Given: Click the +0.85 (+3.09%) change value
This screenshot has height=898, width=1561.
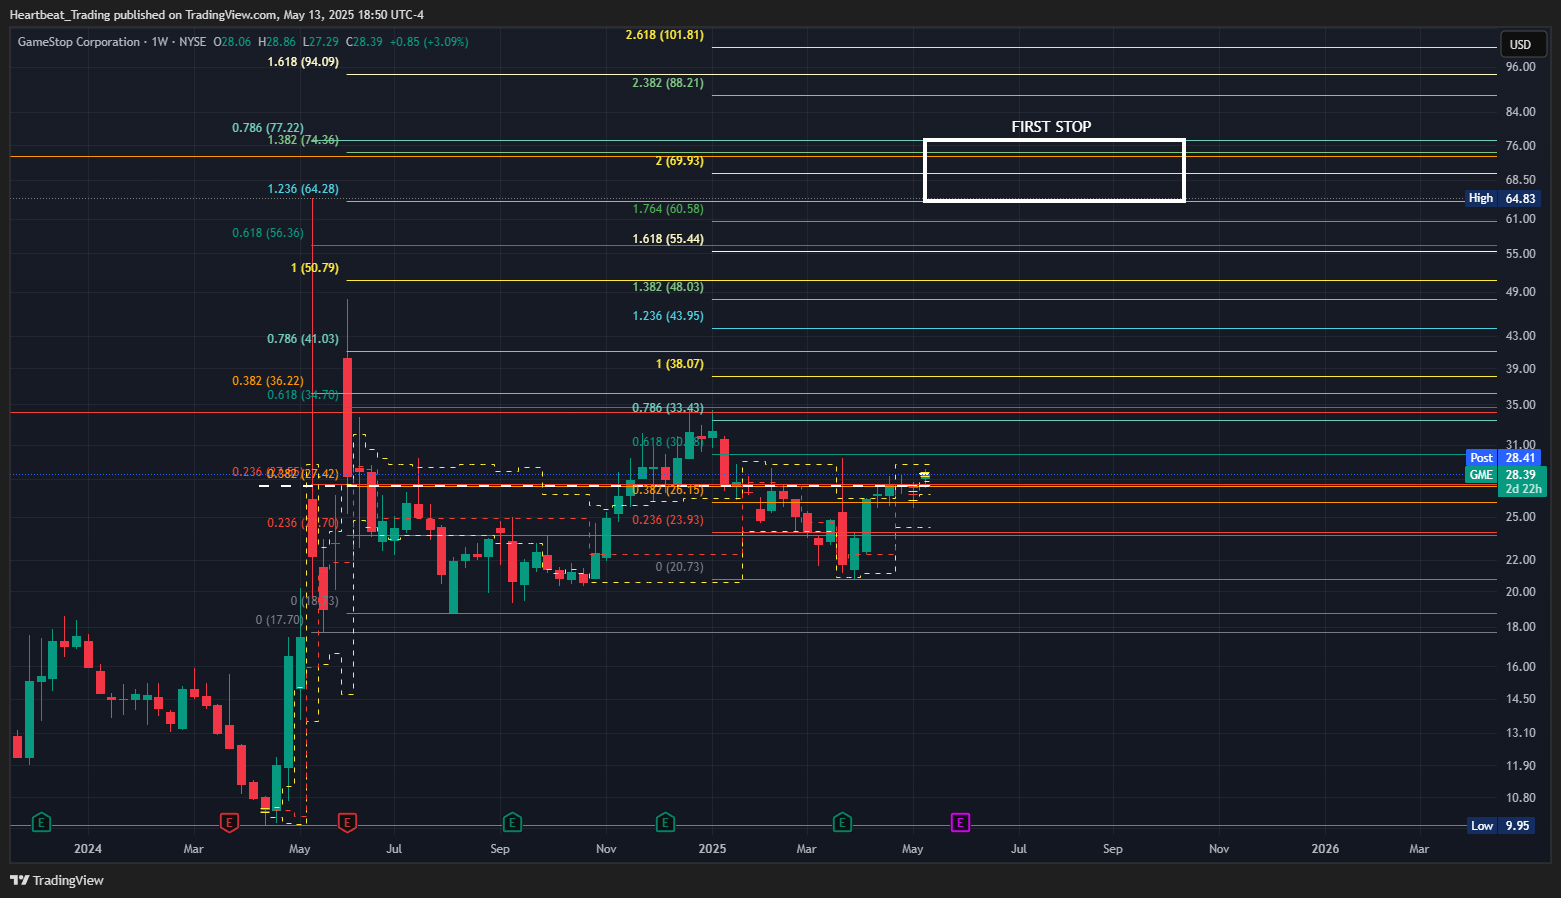Looking at the screenshot, I should click(429, 42).
